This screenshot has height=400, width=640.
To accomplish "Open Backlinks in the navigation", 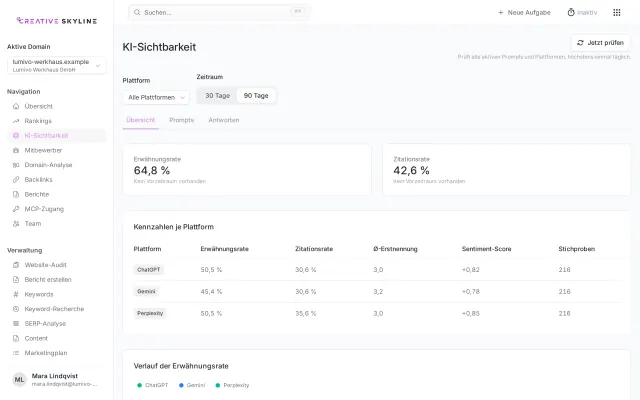I will 56,180.
